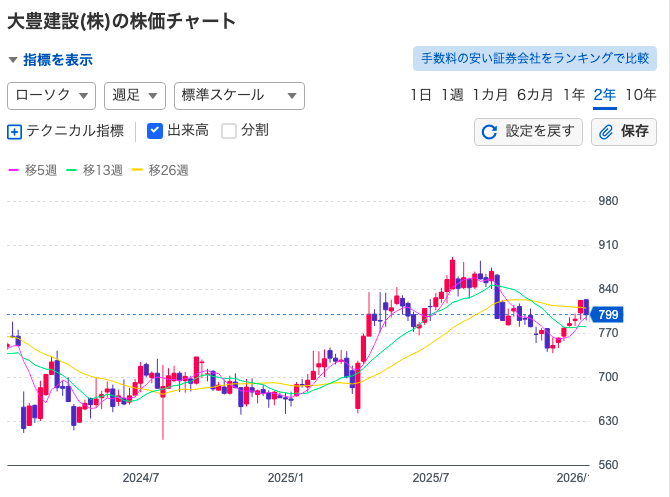Image resolution: width=670 pixels, height=497 pixels.
Task: Enable the 分割 split checkbox
Action: 229,130
